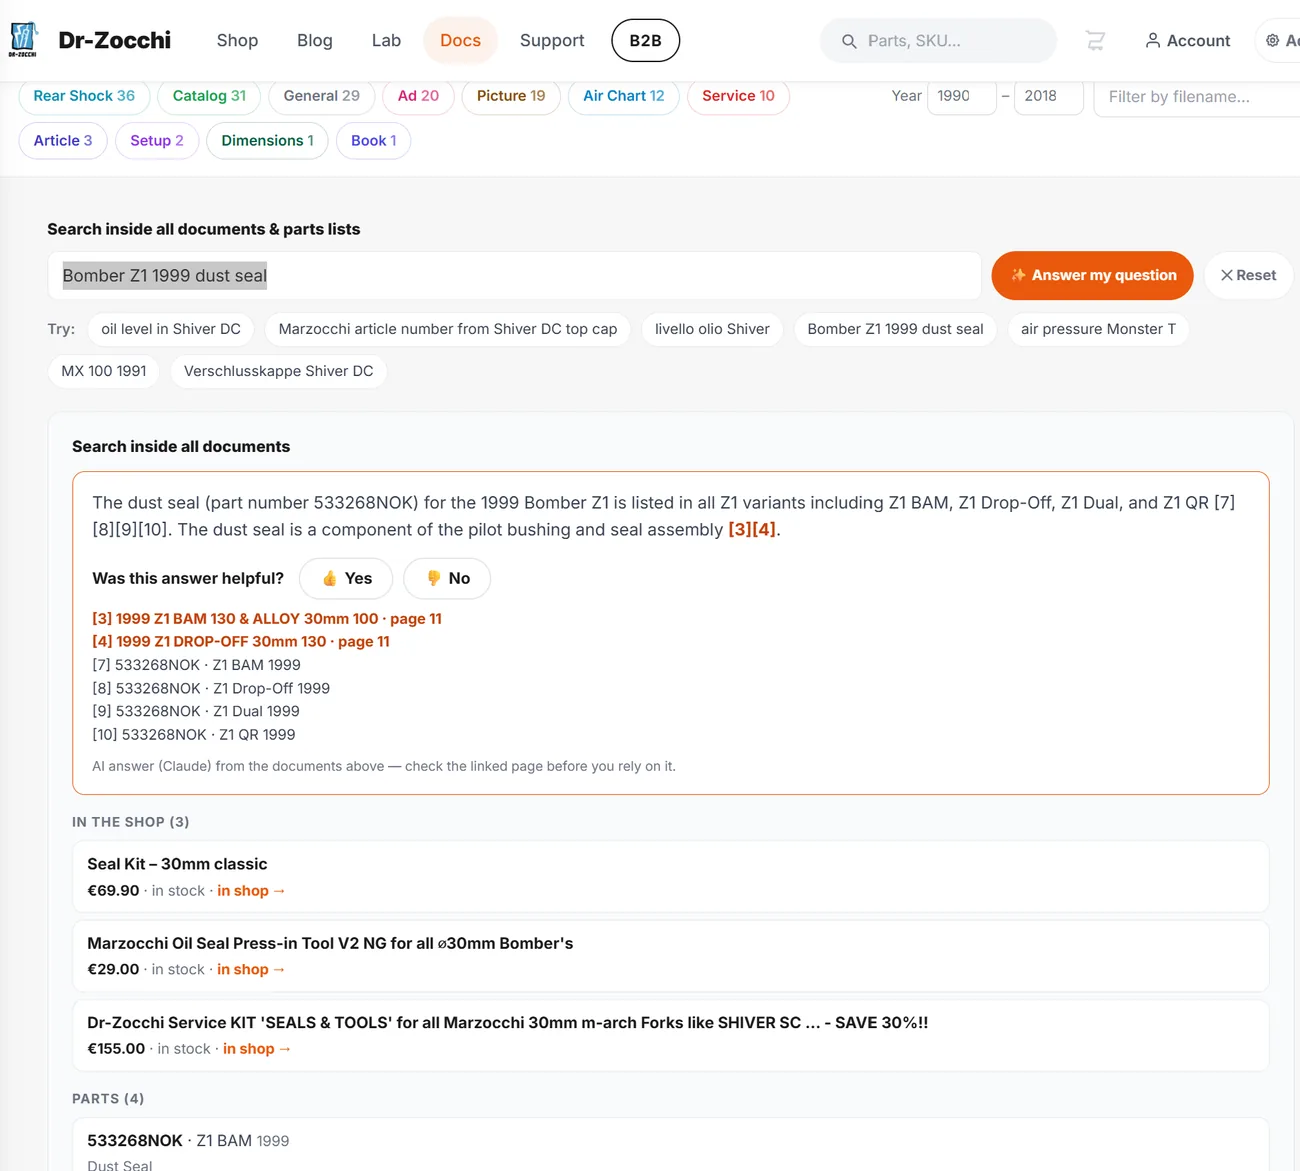Click the Dr-Zocchi logo icon

point(23,39)
